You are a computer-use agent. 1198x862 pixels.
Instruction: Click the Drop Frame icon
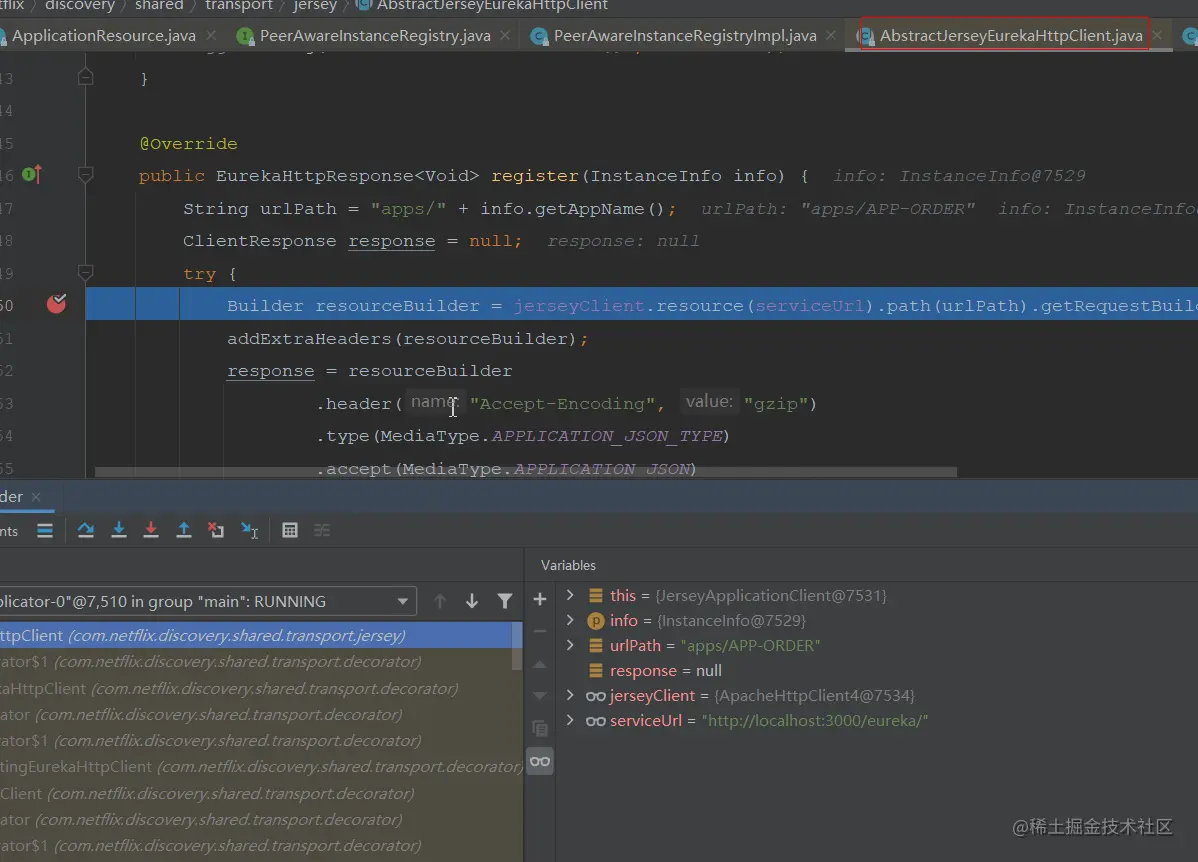(216, 530)
